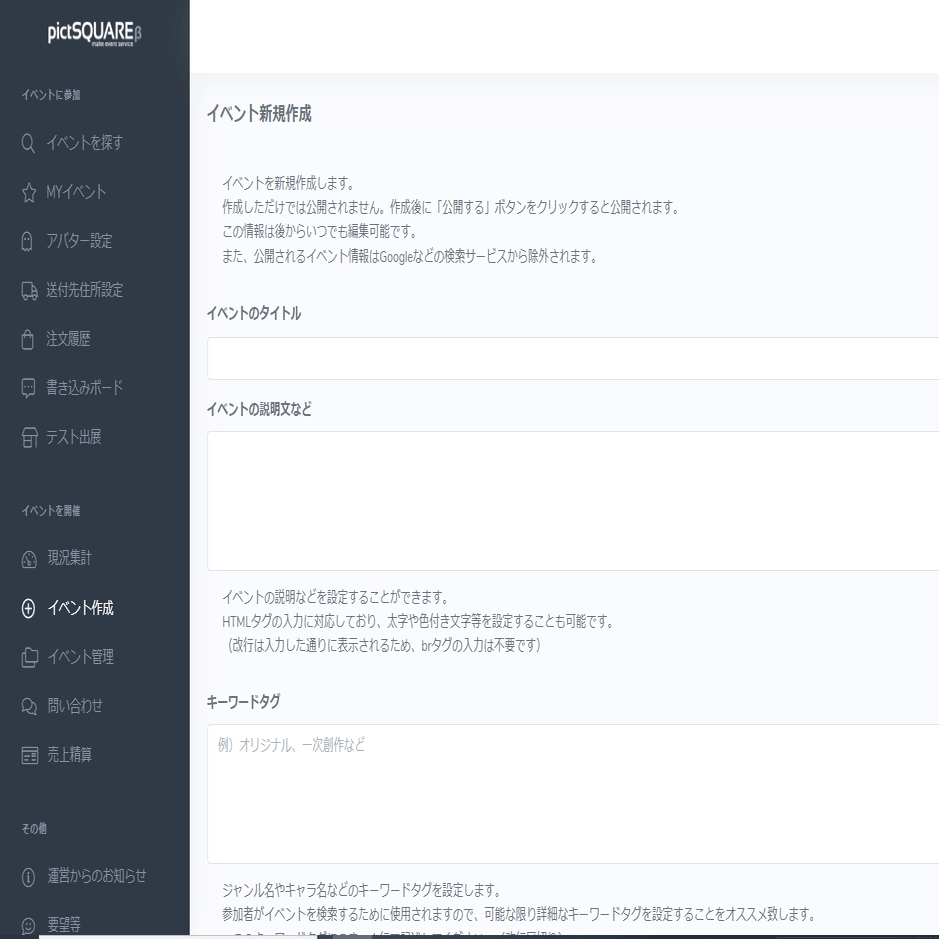939x939 pixels.
Task: Click the magnifier icon beside イベントを探す
Action: coord(28,143)
